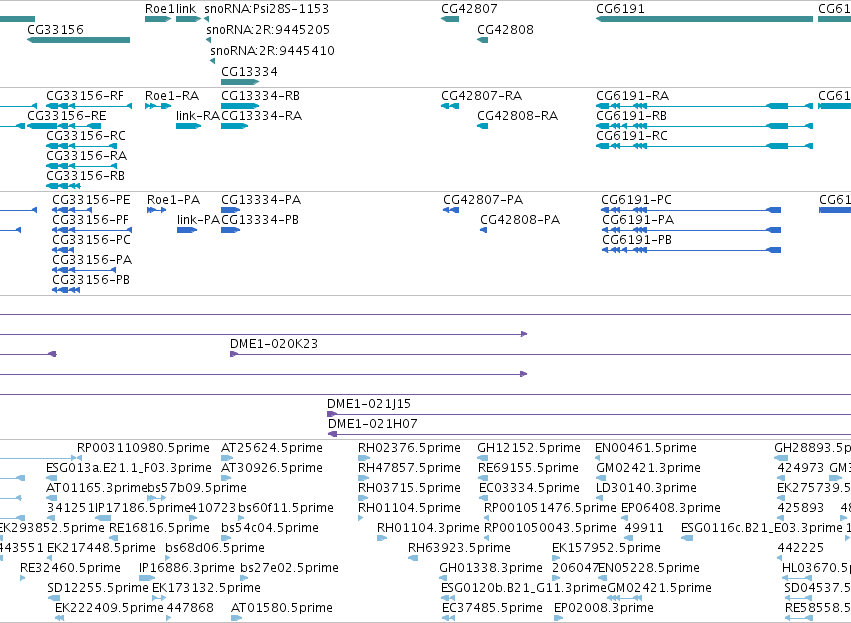Click the RH01104.3prime EST label
Screen dimensions: 851x623
pyautogui.click(x=428, y=528)
